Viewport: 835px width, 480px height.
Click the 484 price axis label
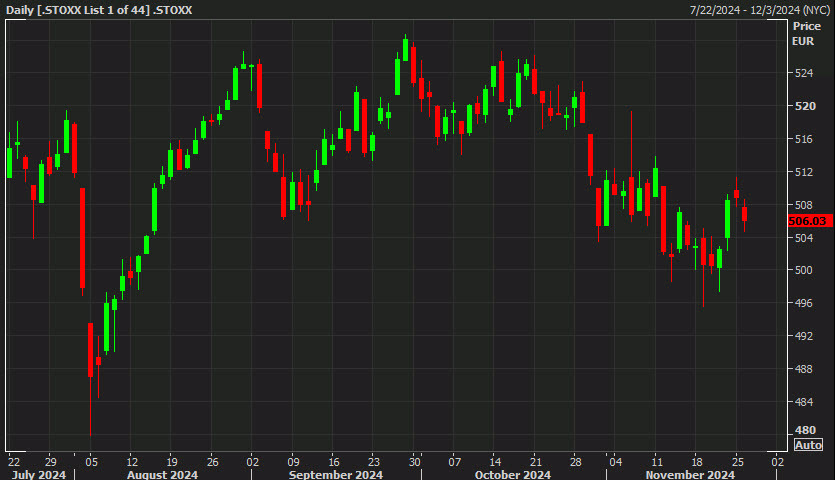(804, 402)
